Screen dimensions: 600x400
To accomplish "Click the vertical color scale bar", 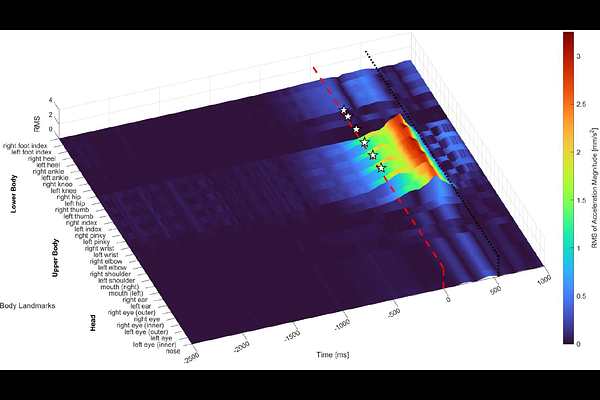I will [568, 188].
